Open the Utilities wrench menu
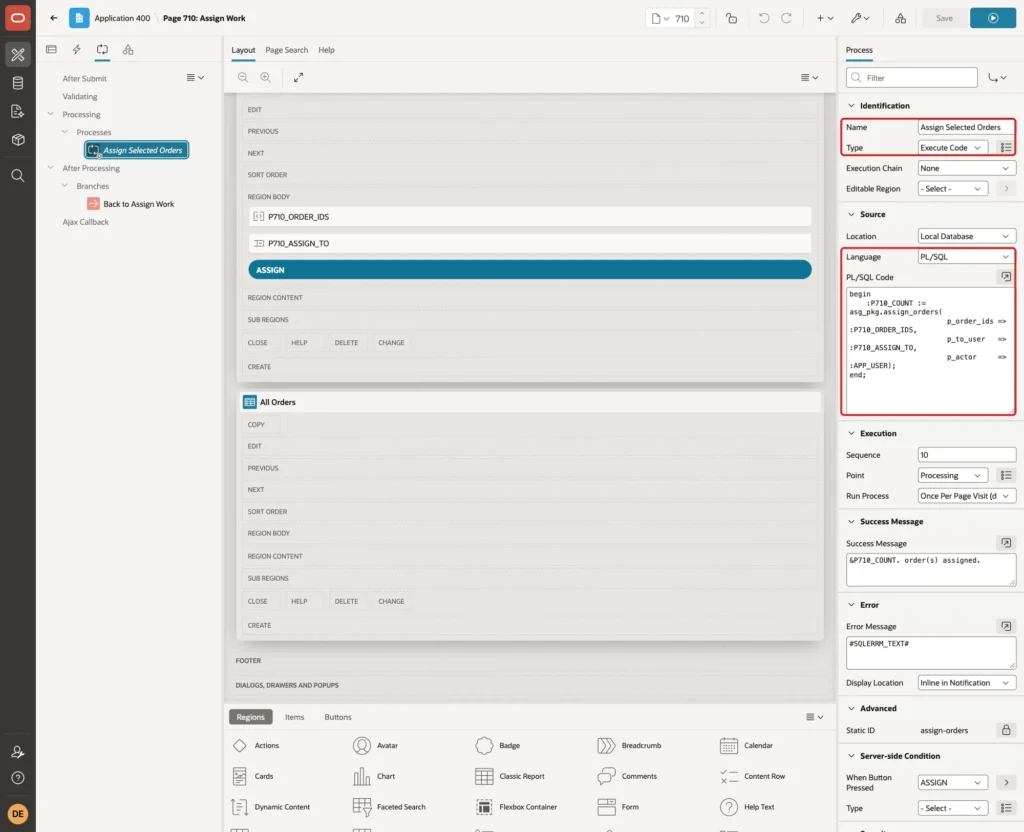The image size is (1024, 832). 860,18
